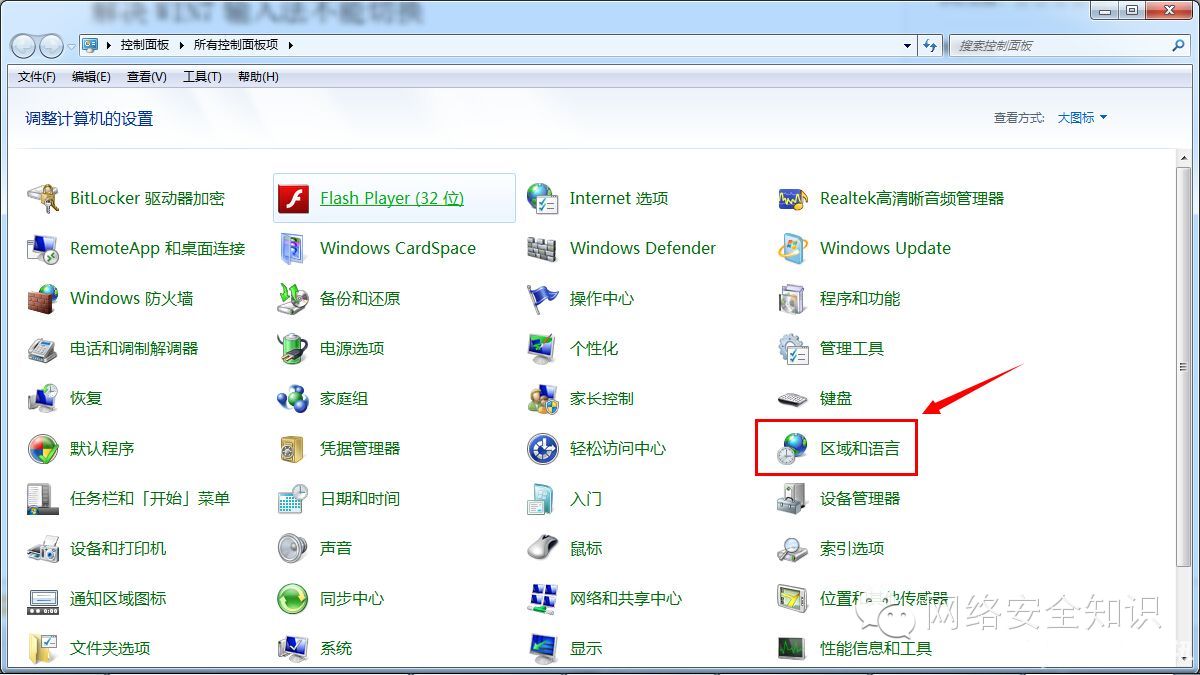The height and width of the screenshot is (675, 1200).
Task: Open the 设备管理器 icon
Action: [792, 498]
